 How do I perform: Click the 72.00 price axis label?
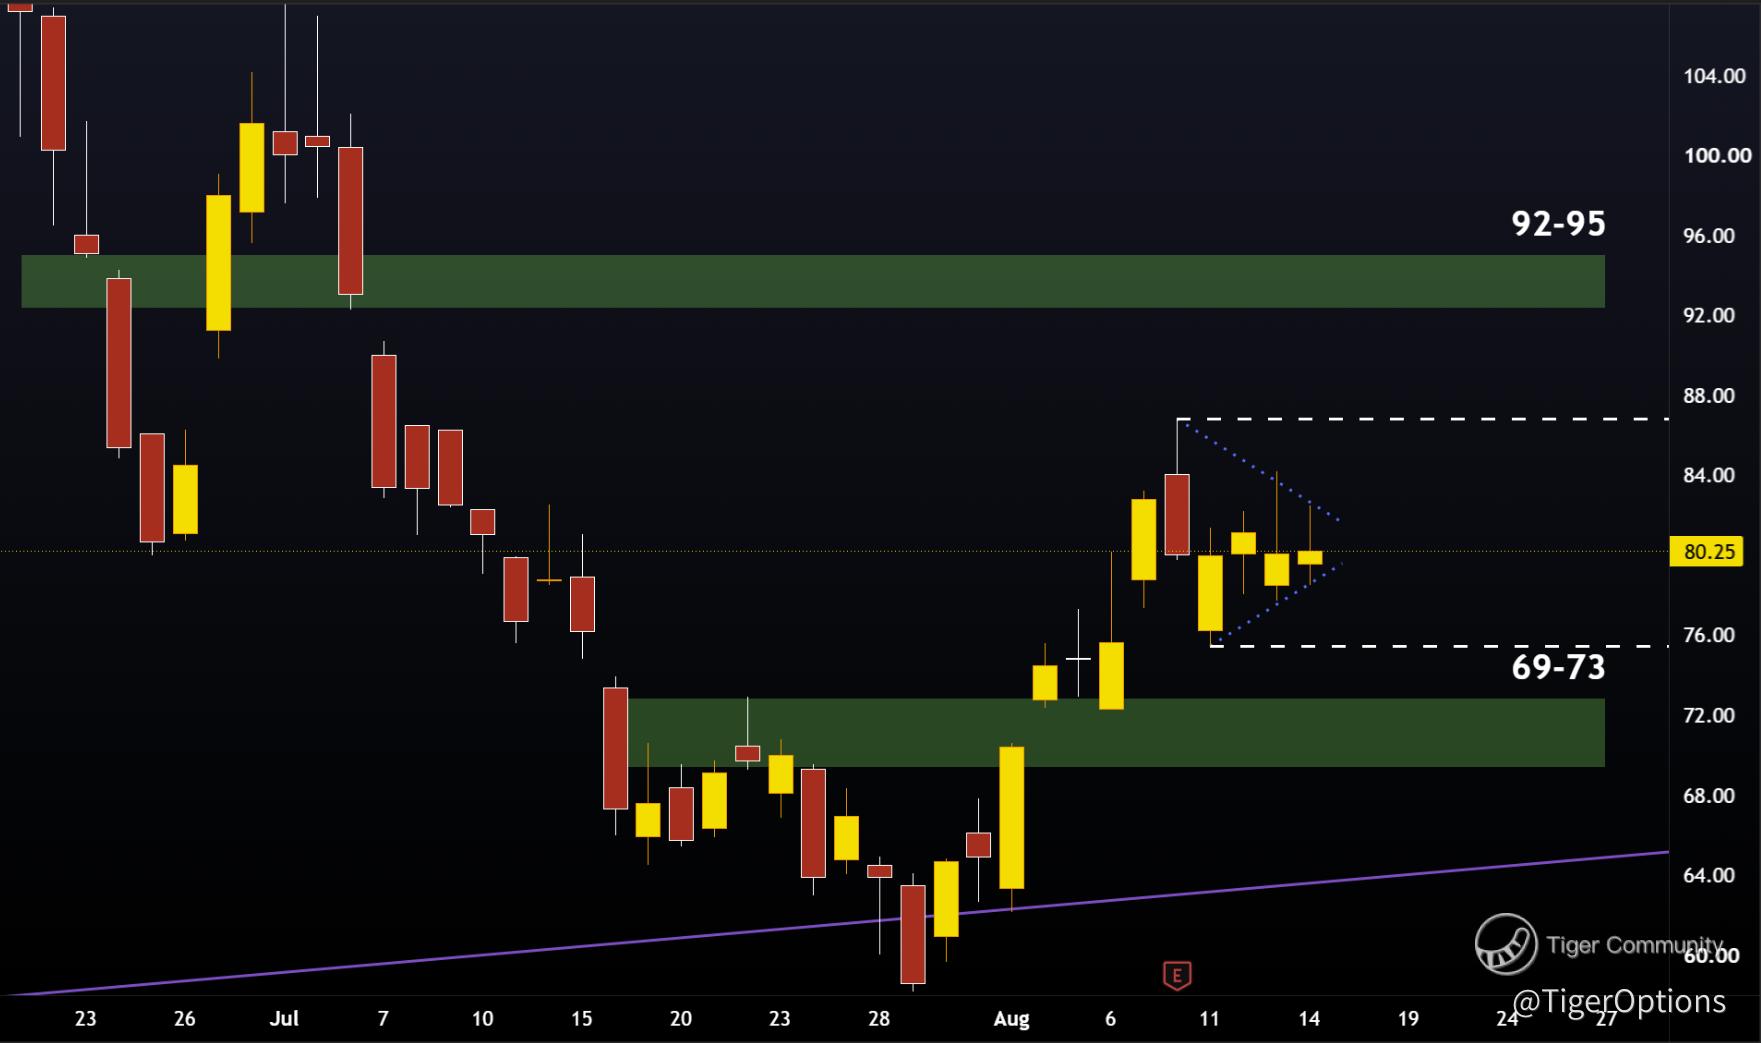coord(1709,715)
